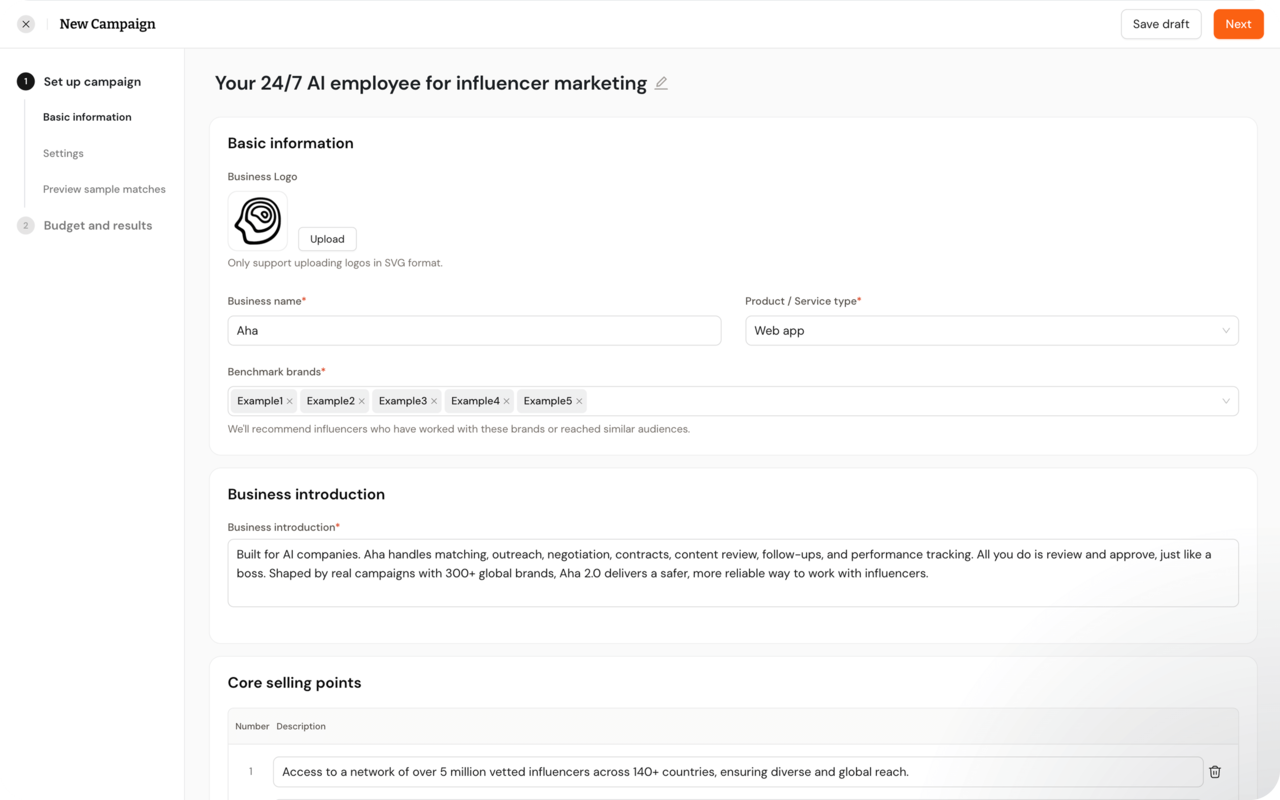The width and height of the screenshot is (1280, 800).
Task: Jump to Basic information section
Action: [87, 117]
